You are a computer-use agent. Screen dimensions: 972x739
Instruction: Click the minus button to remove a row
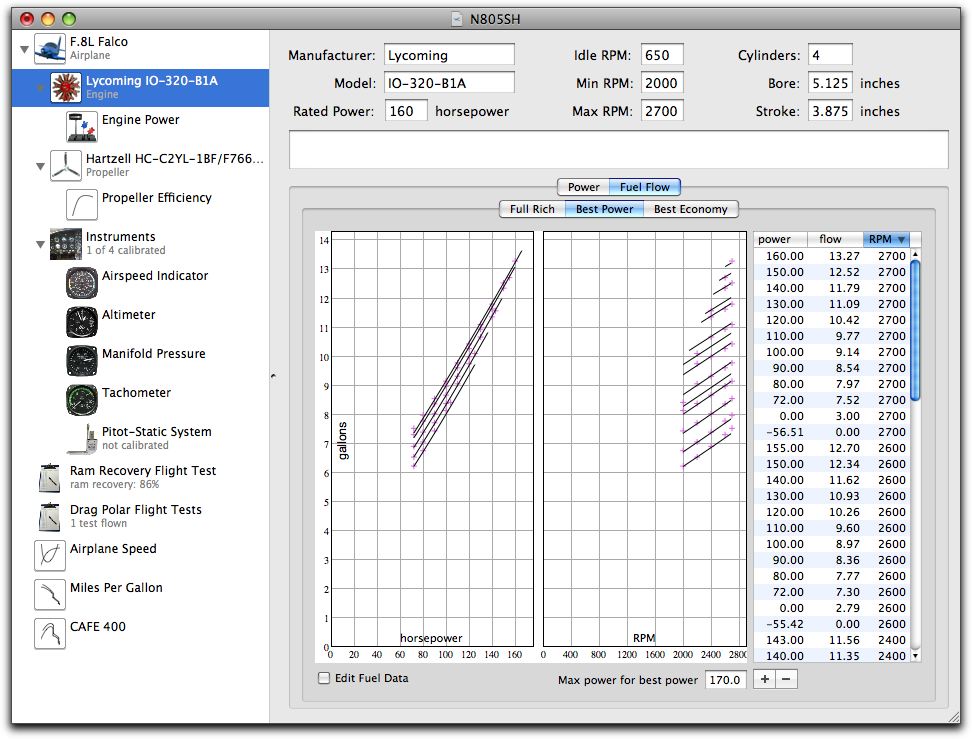pyautogui.click(x=786, y=679)
